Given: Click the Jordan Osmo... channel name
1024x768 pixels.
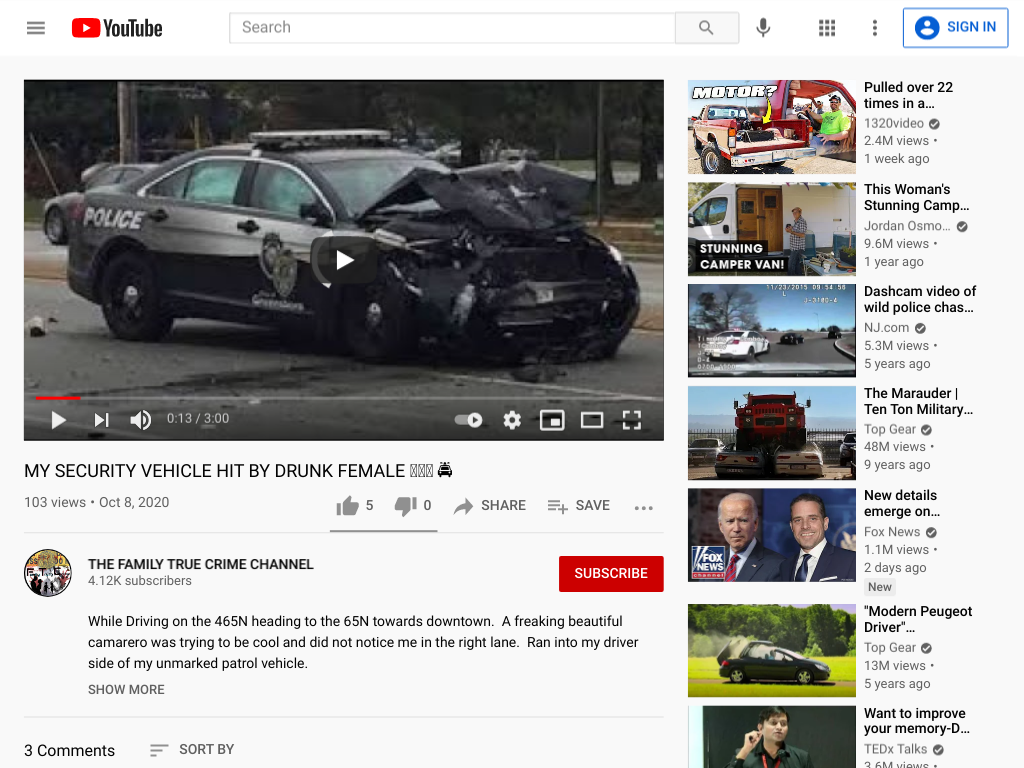Looking at the screenshot, I should pos(907,226).
